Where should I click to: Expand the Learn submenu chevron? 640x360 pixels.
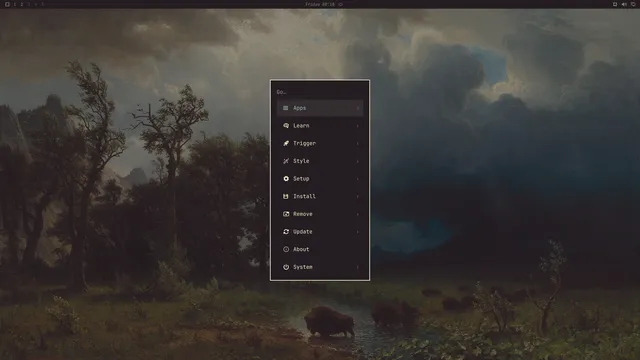[358, 126]
